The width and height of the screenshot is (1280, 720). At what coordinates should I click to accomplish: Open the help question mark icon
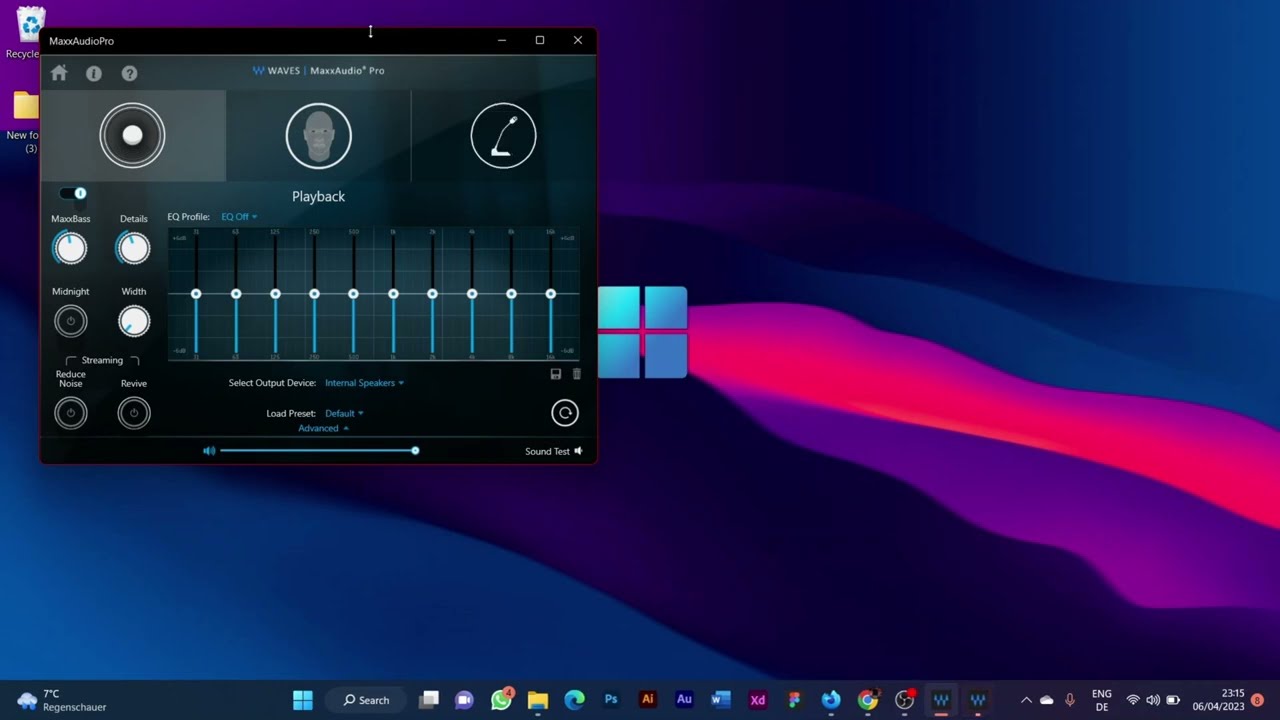pyautogui.click(x=129, y=73)
